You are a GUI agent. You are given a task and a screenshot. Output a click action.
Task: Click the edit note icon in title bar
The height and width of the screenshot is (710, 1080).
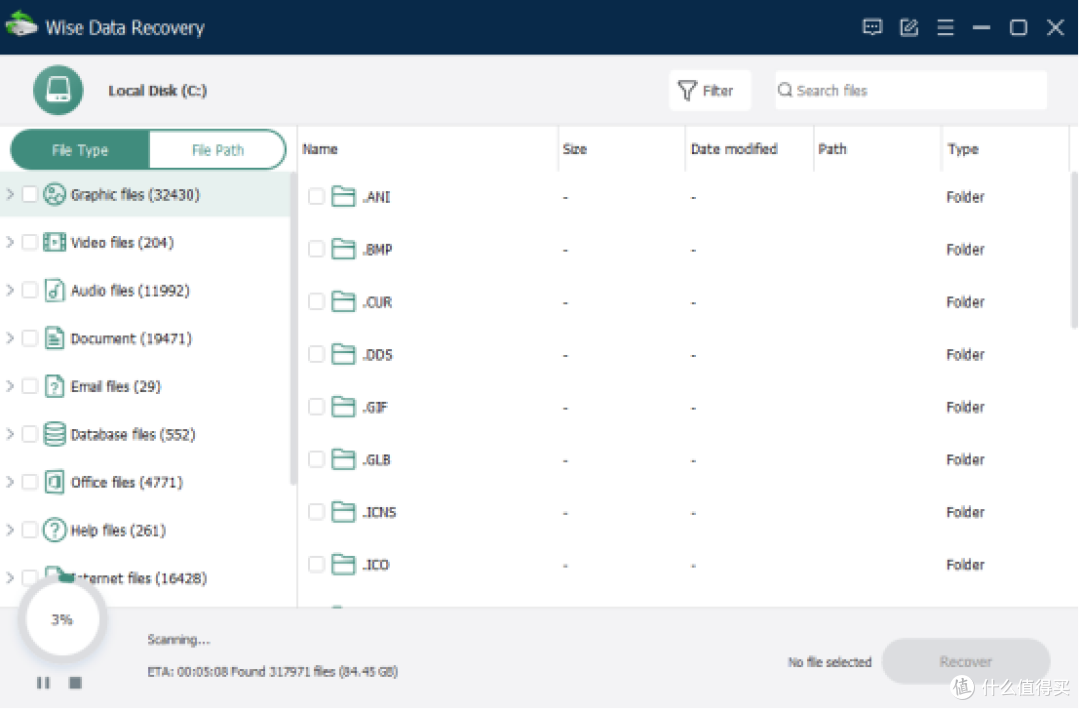click(x=909, y=28)
